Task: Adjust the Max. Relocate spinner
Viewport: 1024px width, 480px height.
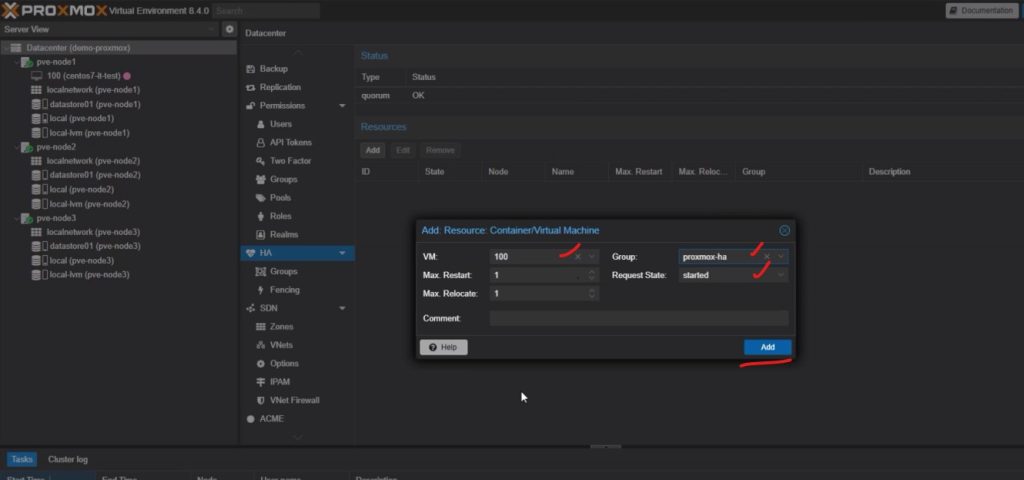Action: 592,294
